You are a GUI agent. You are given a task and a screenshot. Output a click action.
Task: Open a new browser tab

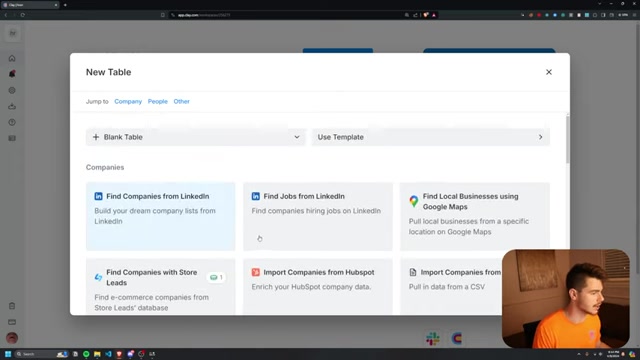tap(65, 5)
